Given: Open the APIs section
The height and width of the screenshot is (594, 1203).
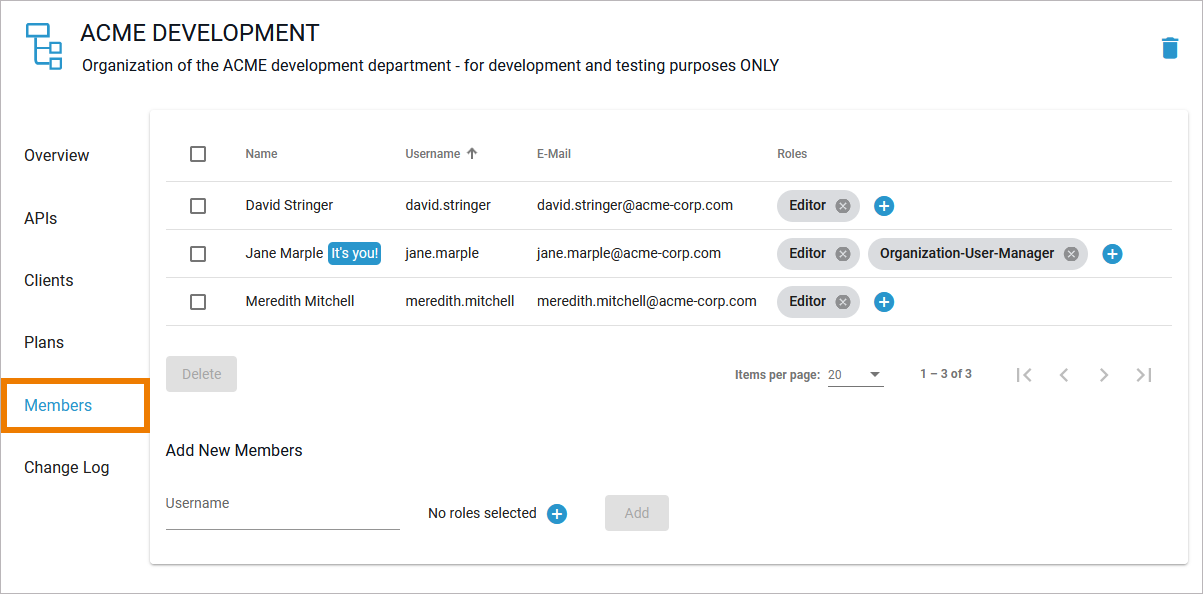Looking at the screenshot, I should 41,218.
